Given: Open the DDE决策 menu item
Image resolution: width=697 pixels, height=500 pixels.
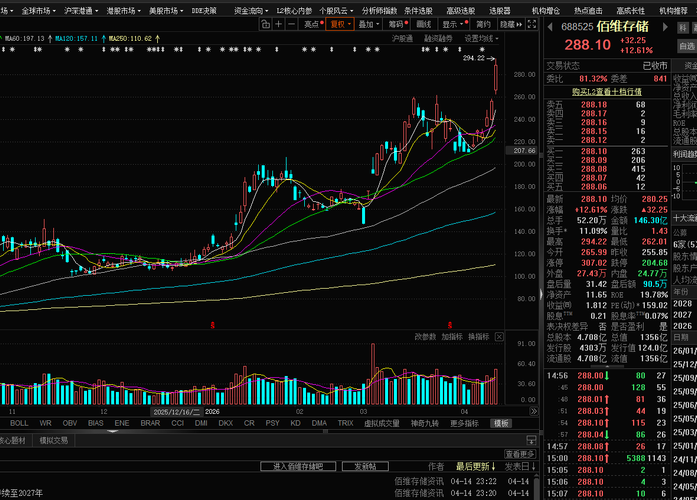Looking at the screenshot, I should click(x=204, y=11).
